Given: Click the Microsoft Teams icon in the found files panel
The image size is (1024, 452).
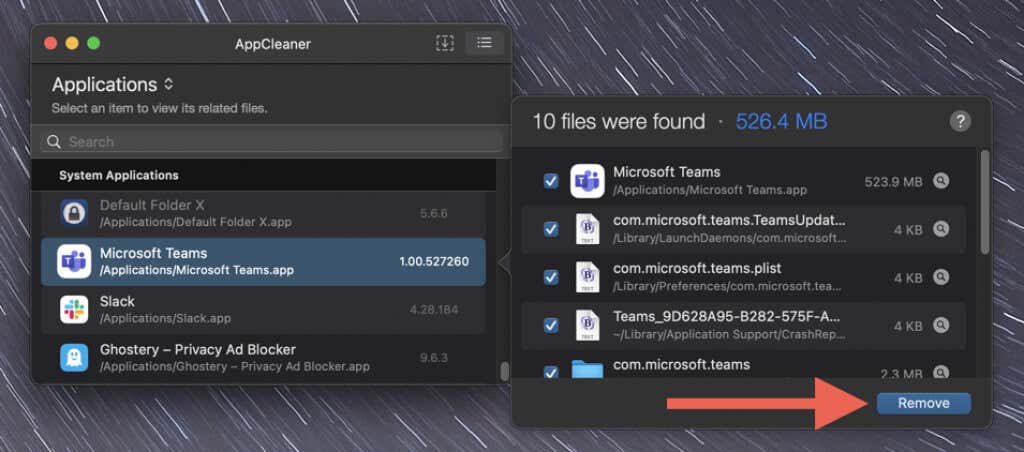Looking at the screenshot, I should pos(587,181).
